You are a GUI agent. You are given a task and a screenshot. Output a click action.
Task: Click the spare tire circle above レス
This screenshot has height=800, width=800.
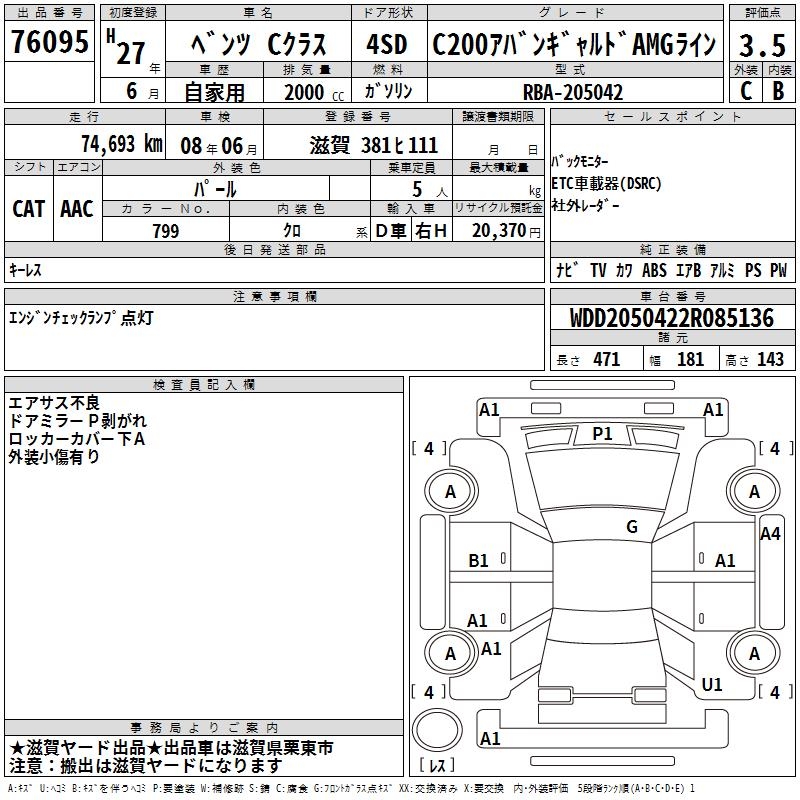(x=437, y=730)
